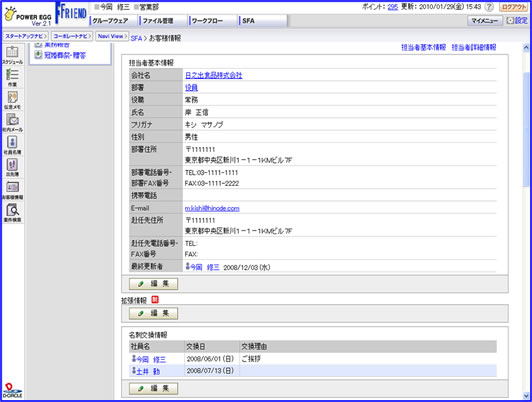Image resolution: width=532 pixels, height=402 pixels.
Task: Click the name value 岸 正信
Action: 196,112
